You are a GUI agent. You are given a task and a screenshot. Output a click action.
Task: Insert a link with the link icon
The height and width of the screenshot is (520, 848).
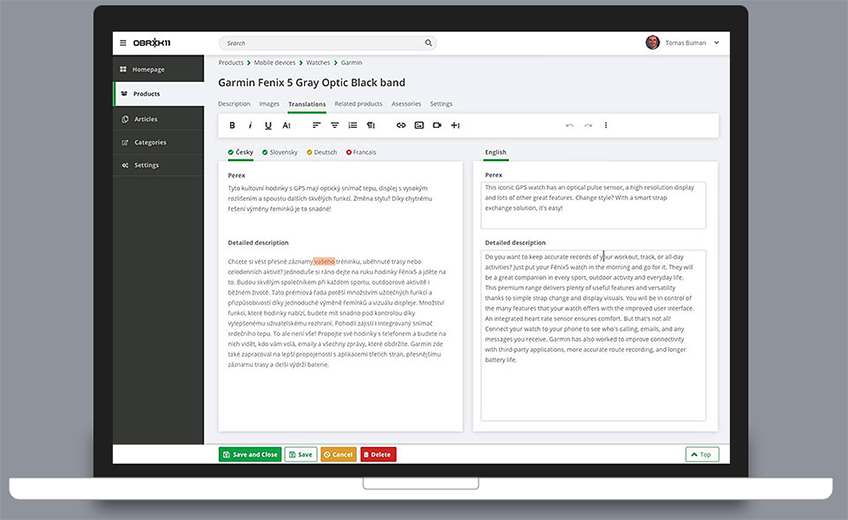click(401, 125)
